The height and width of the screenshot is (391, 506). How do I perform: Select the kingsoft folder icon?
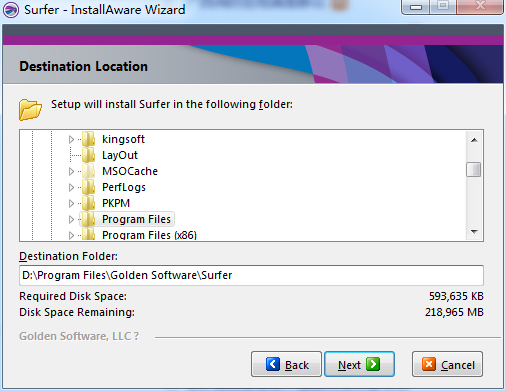coord(89,139)
